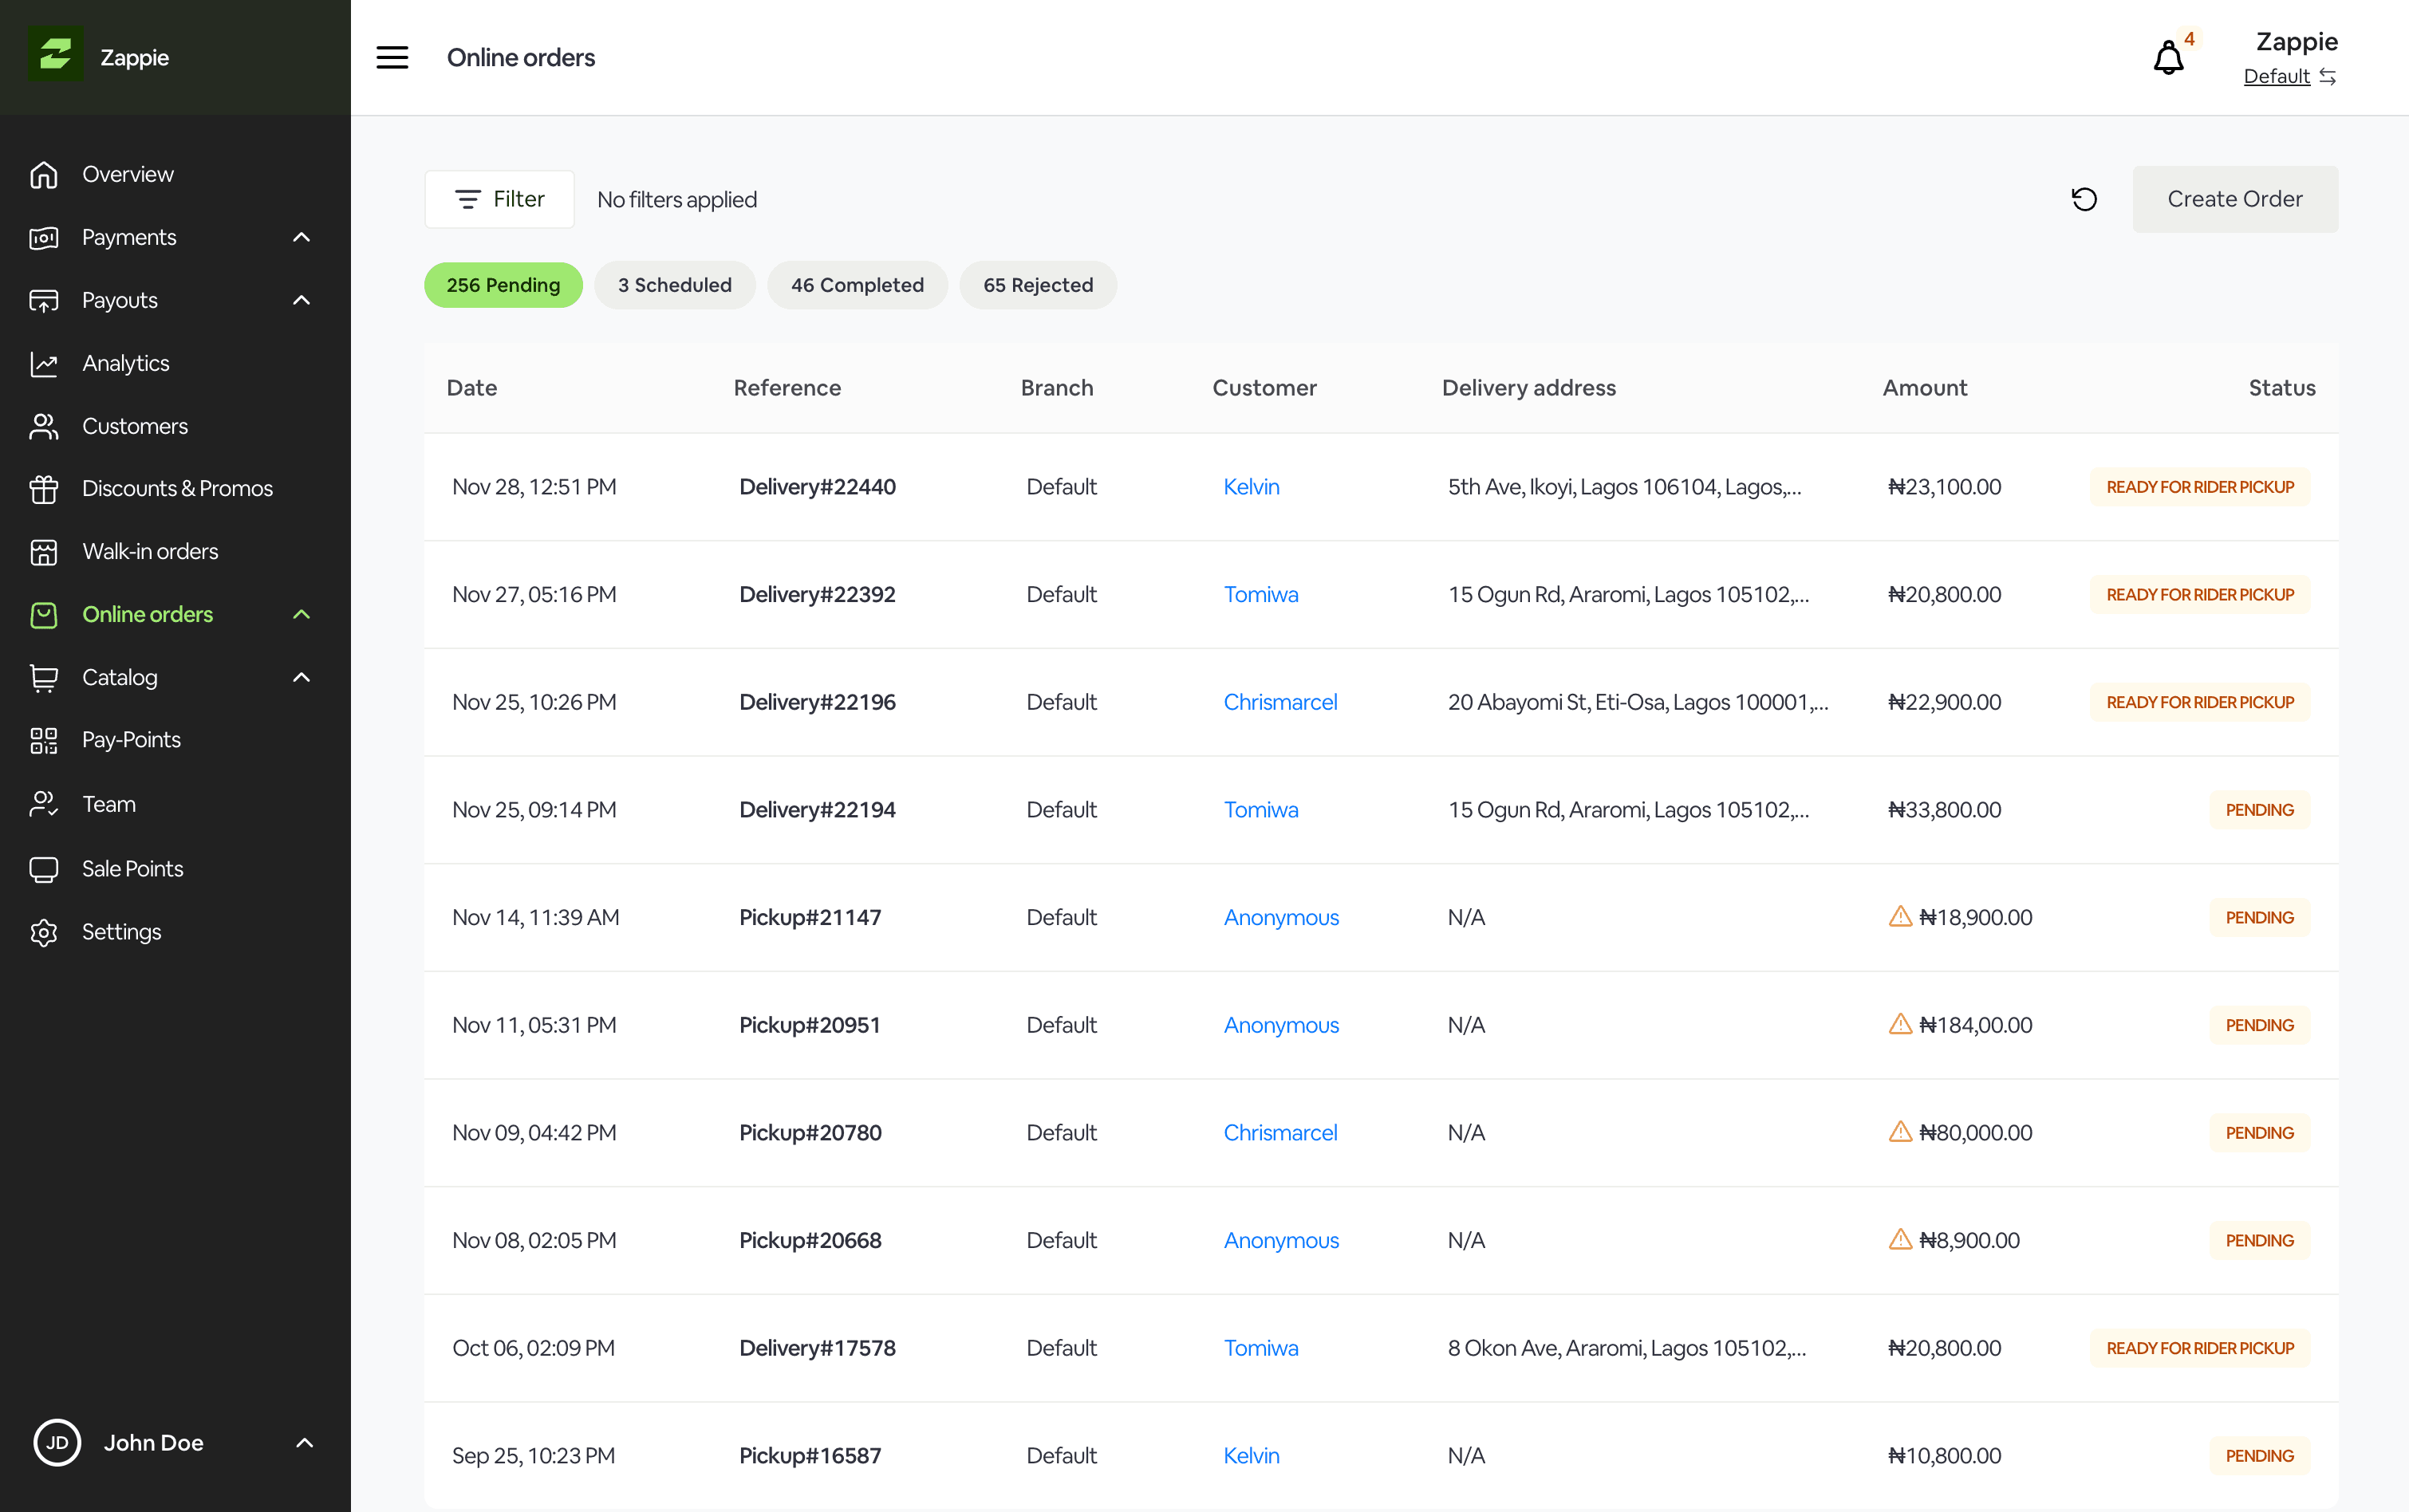The image size is (2409, 1512).
Task: Expand the John Doe account menu
Action: point(303,1443)
